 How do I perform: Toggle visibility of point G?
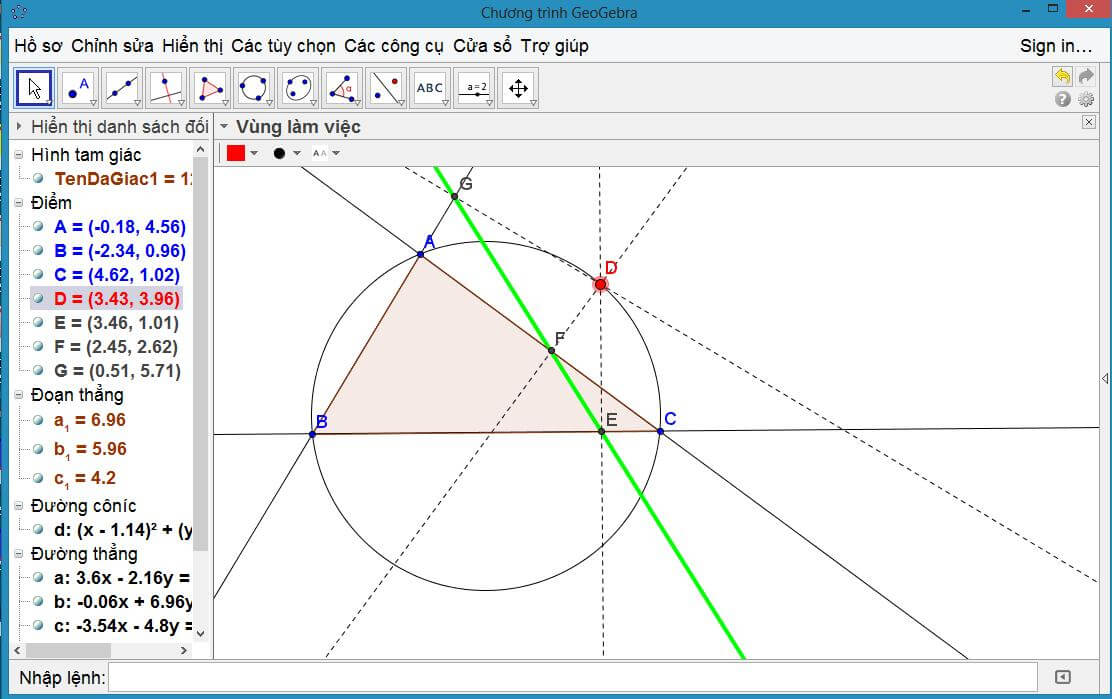[x=38, y=370]
